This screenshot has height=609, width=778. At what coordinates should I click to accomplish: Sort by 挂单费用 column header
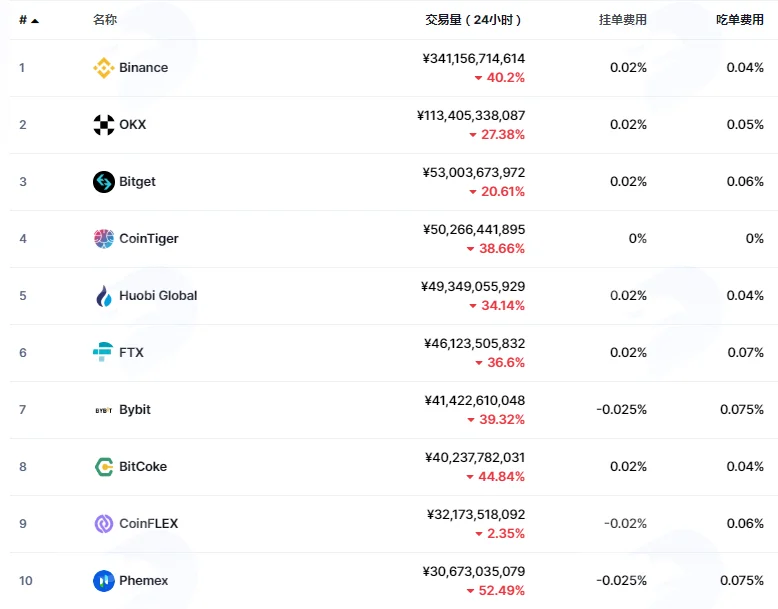tap(623, 20)
